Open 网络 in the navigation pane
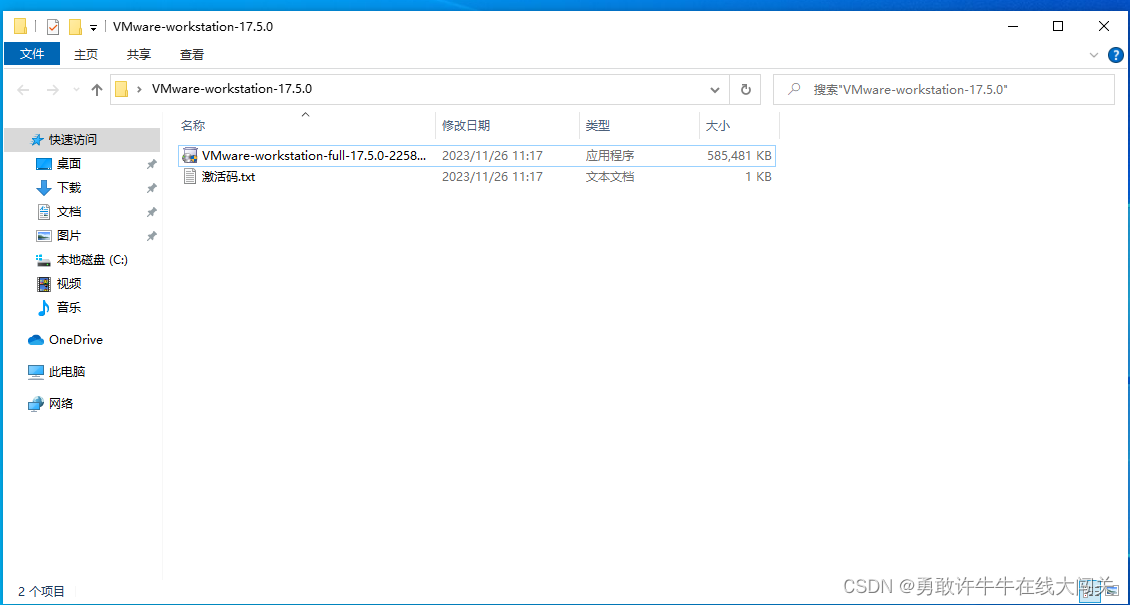1130x605 pixels. click(x=61, y=403)
